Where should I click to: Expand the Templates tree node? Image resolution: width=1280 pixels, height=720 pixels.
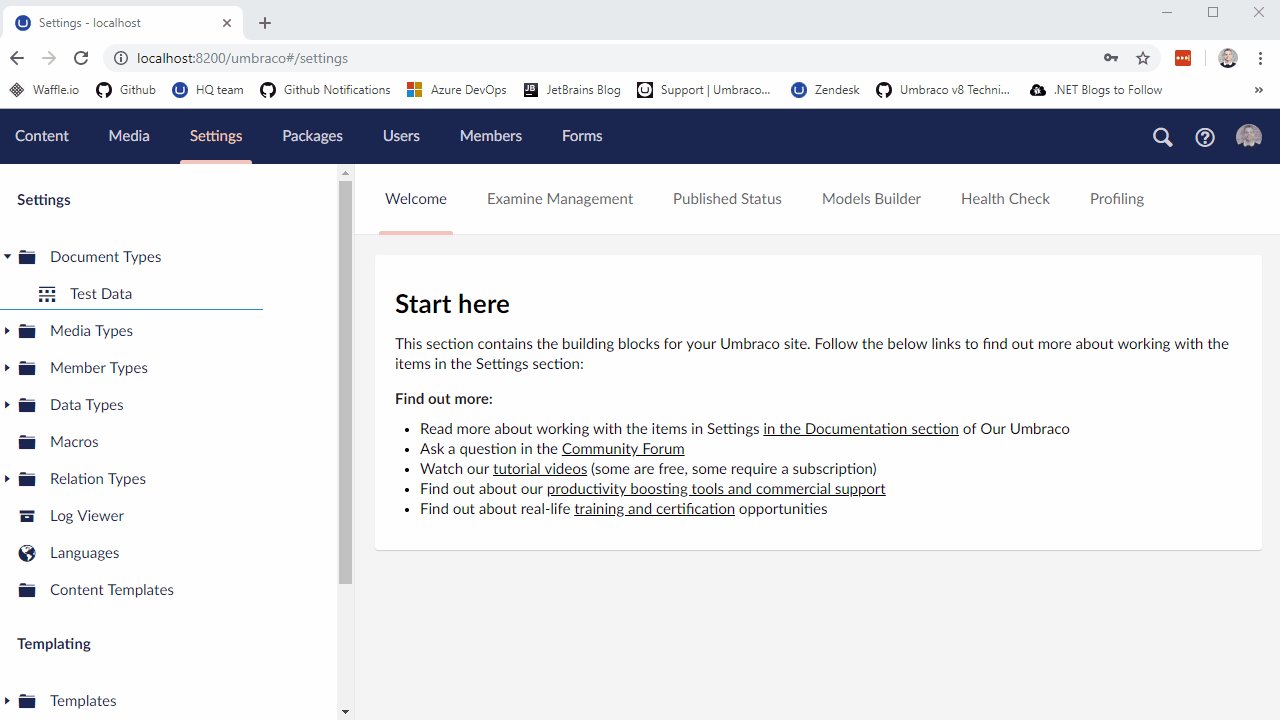point(8,700)
